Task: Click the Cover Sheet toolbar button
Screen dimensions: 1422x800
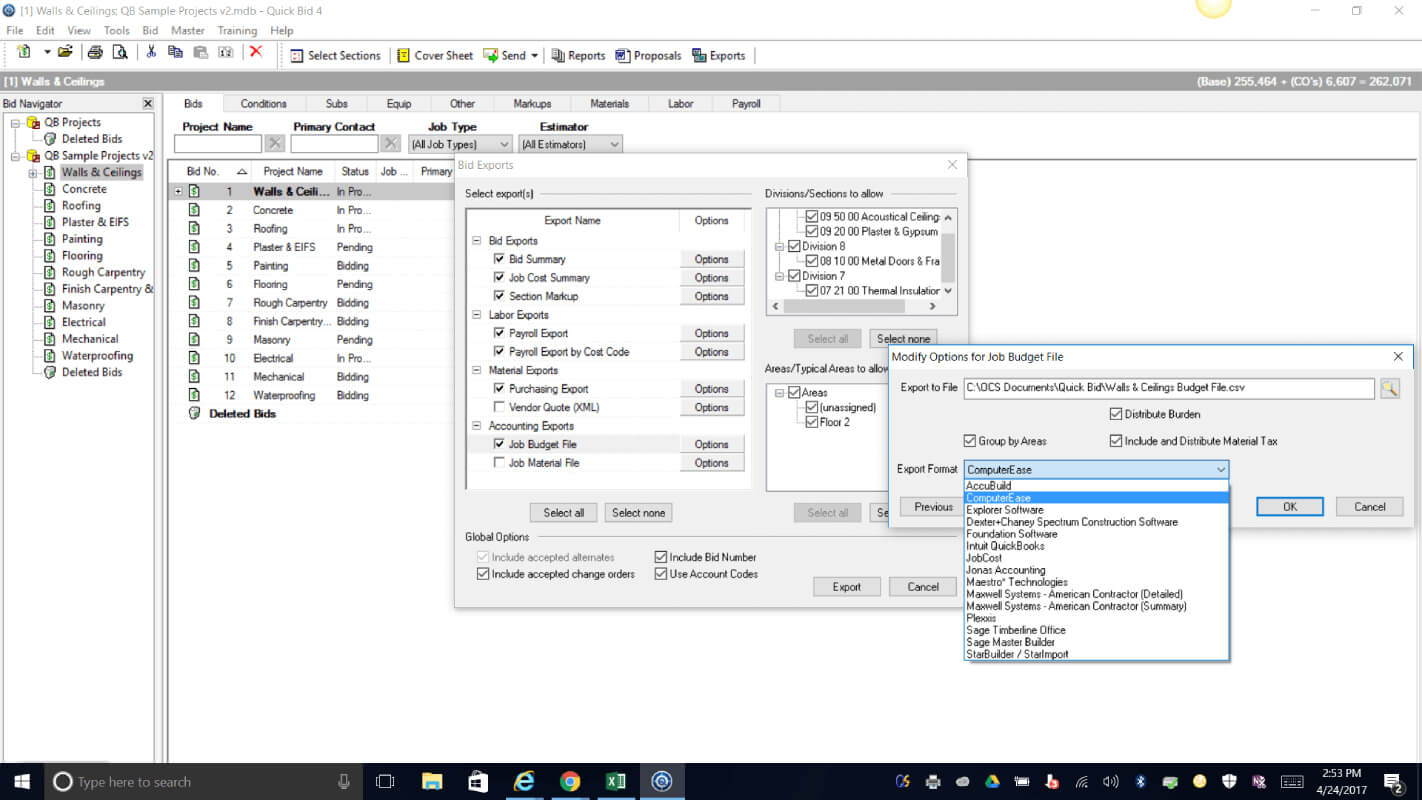Action: pos(434,55)
